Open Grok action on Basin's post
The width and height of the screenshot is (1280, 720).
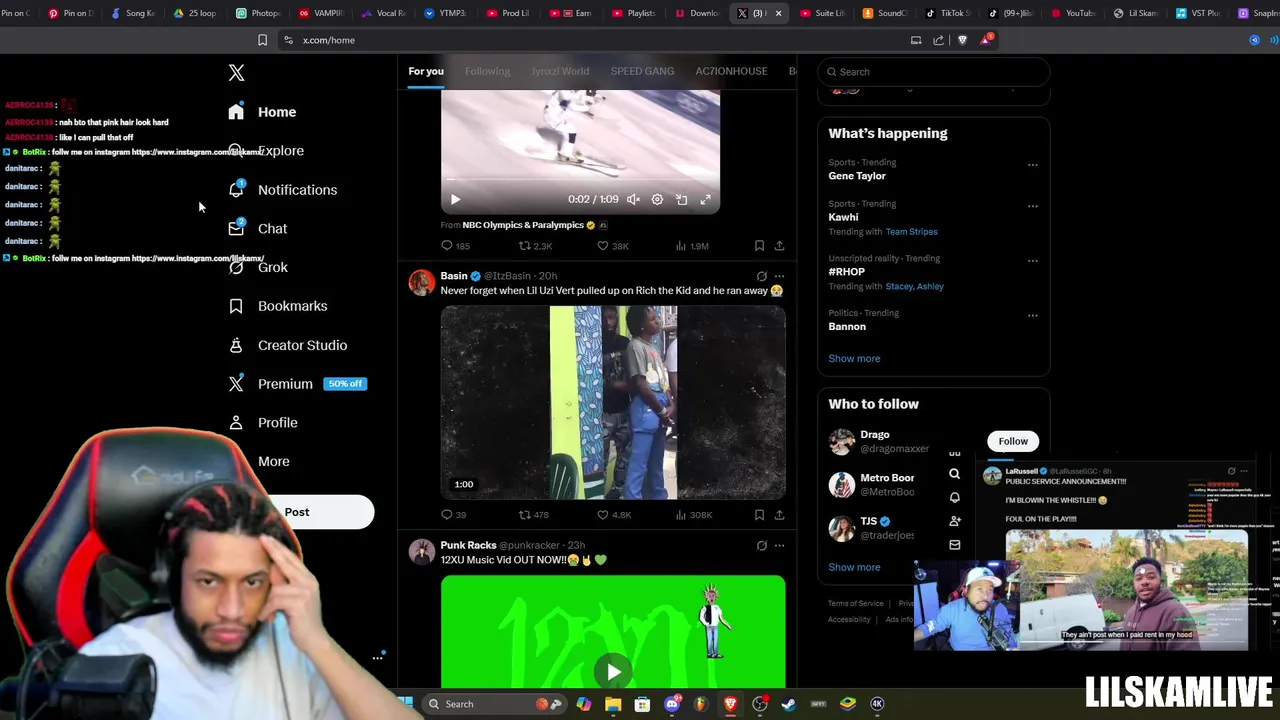tap(762, 276)
